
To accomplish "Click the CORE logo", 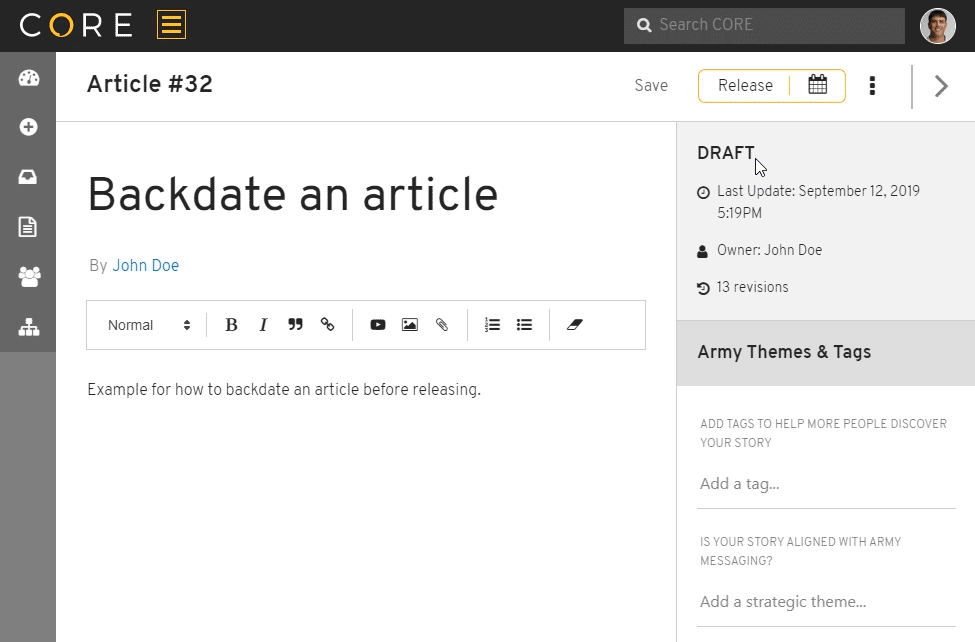I will click(76, 26).
